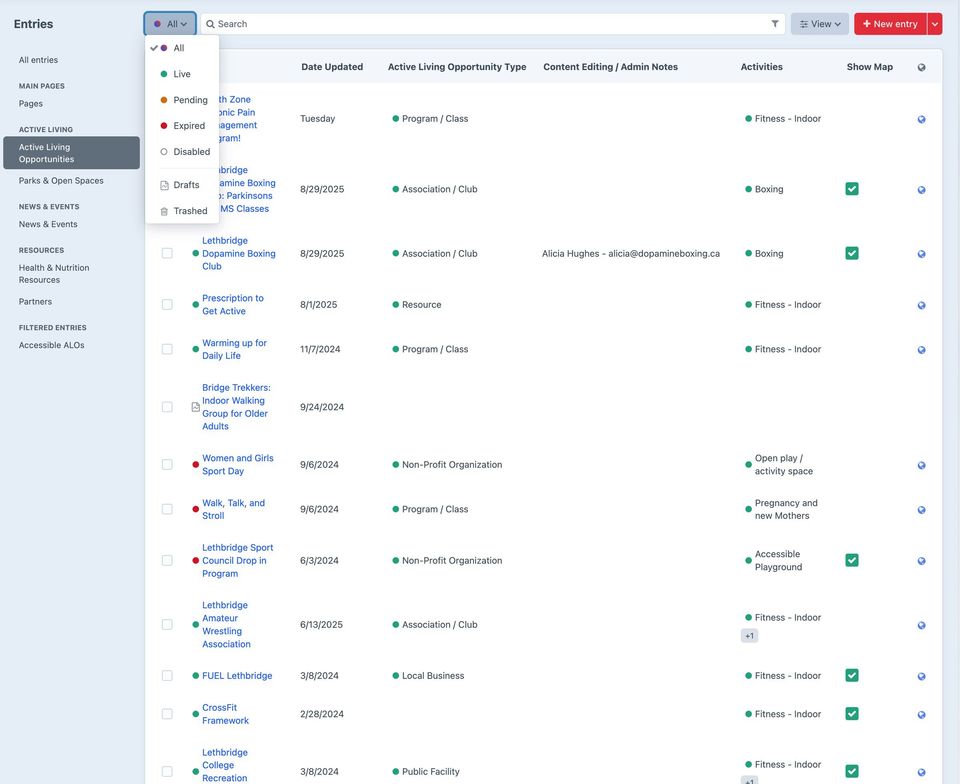
Task: Toggle the Show Map checkbox for CrossFit Framework
Action: point(851,713)
